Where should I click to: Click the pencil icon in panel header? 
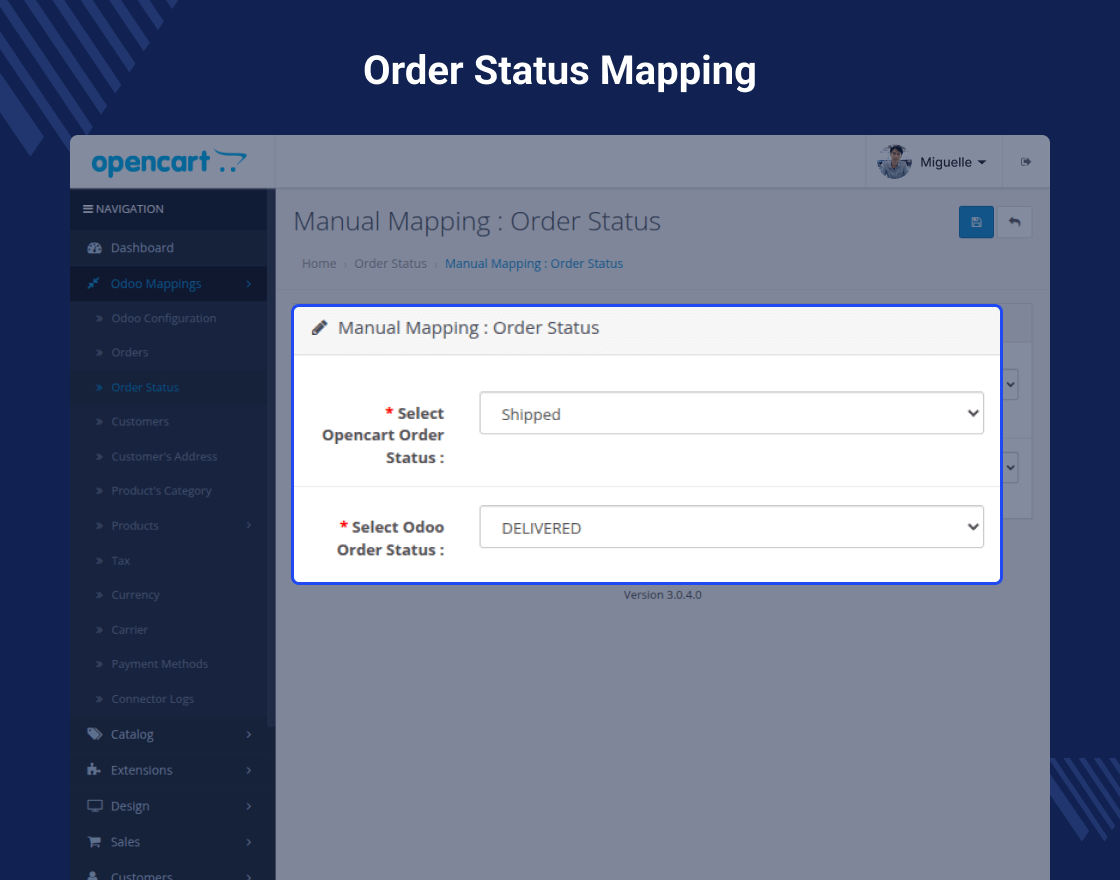pos(319,328)
